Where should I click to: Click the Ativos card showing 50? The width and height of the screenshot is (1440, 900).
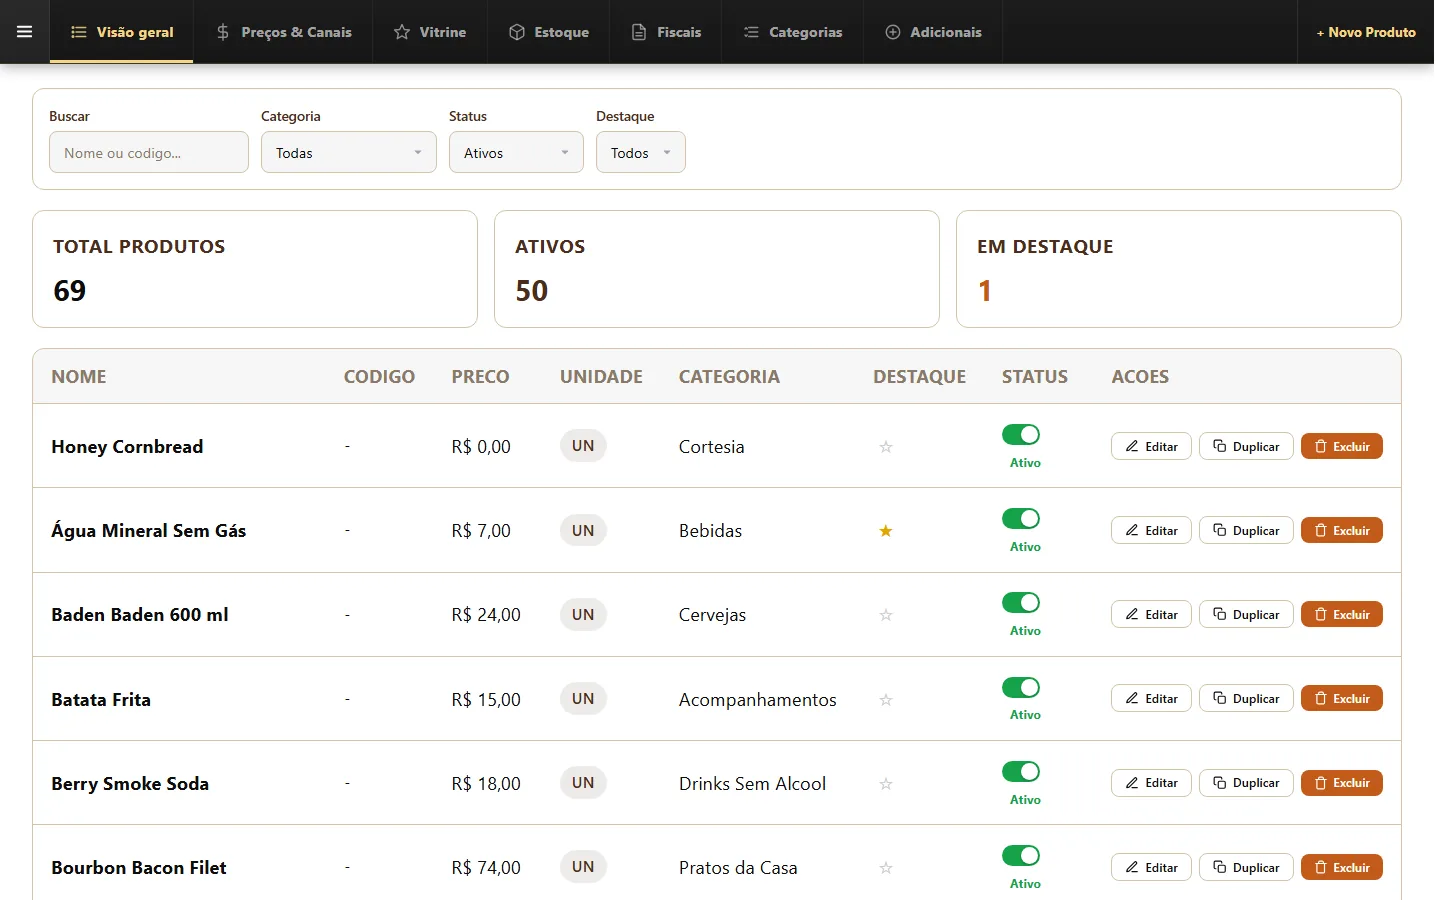tap(717, 269)
